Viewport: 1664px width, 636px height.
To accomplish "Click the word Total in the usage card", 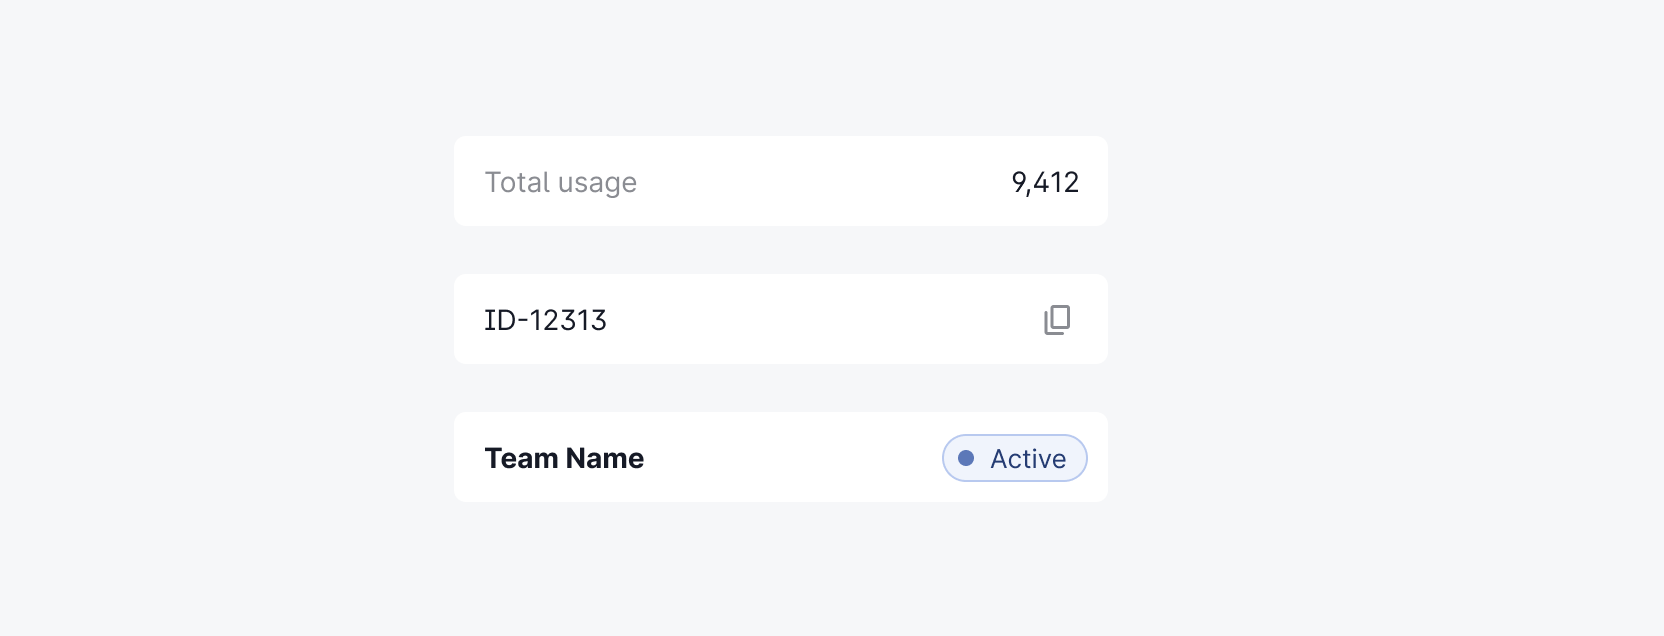I will pyautogui.click(x=517, y=182).
